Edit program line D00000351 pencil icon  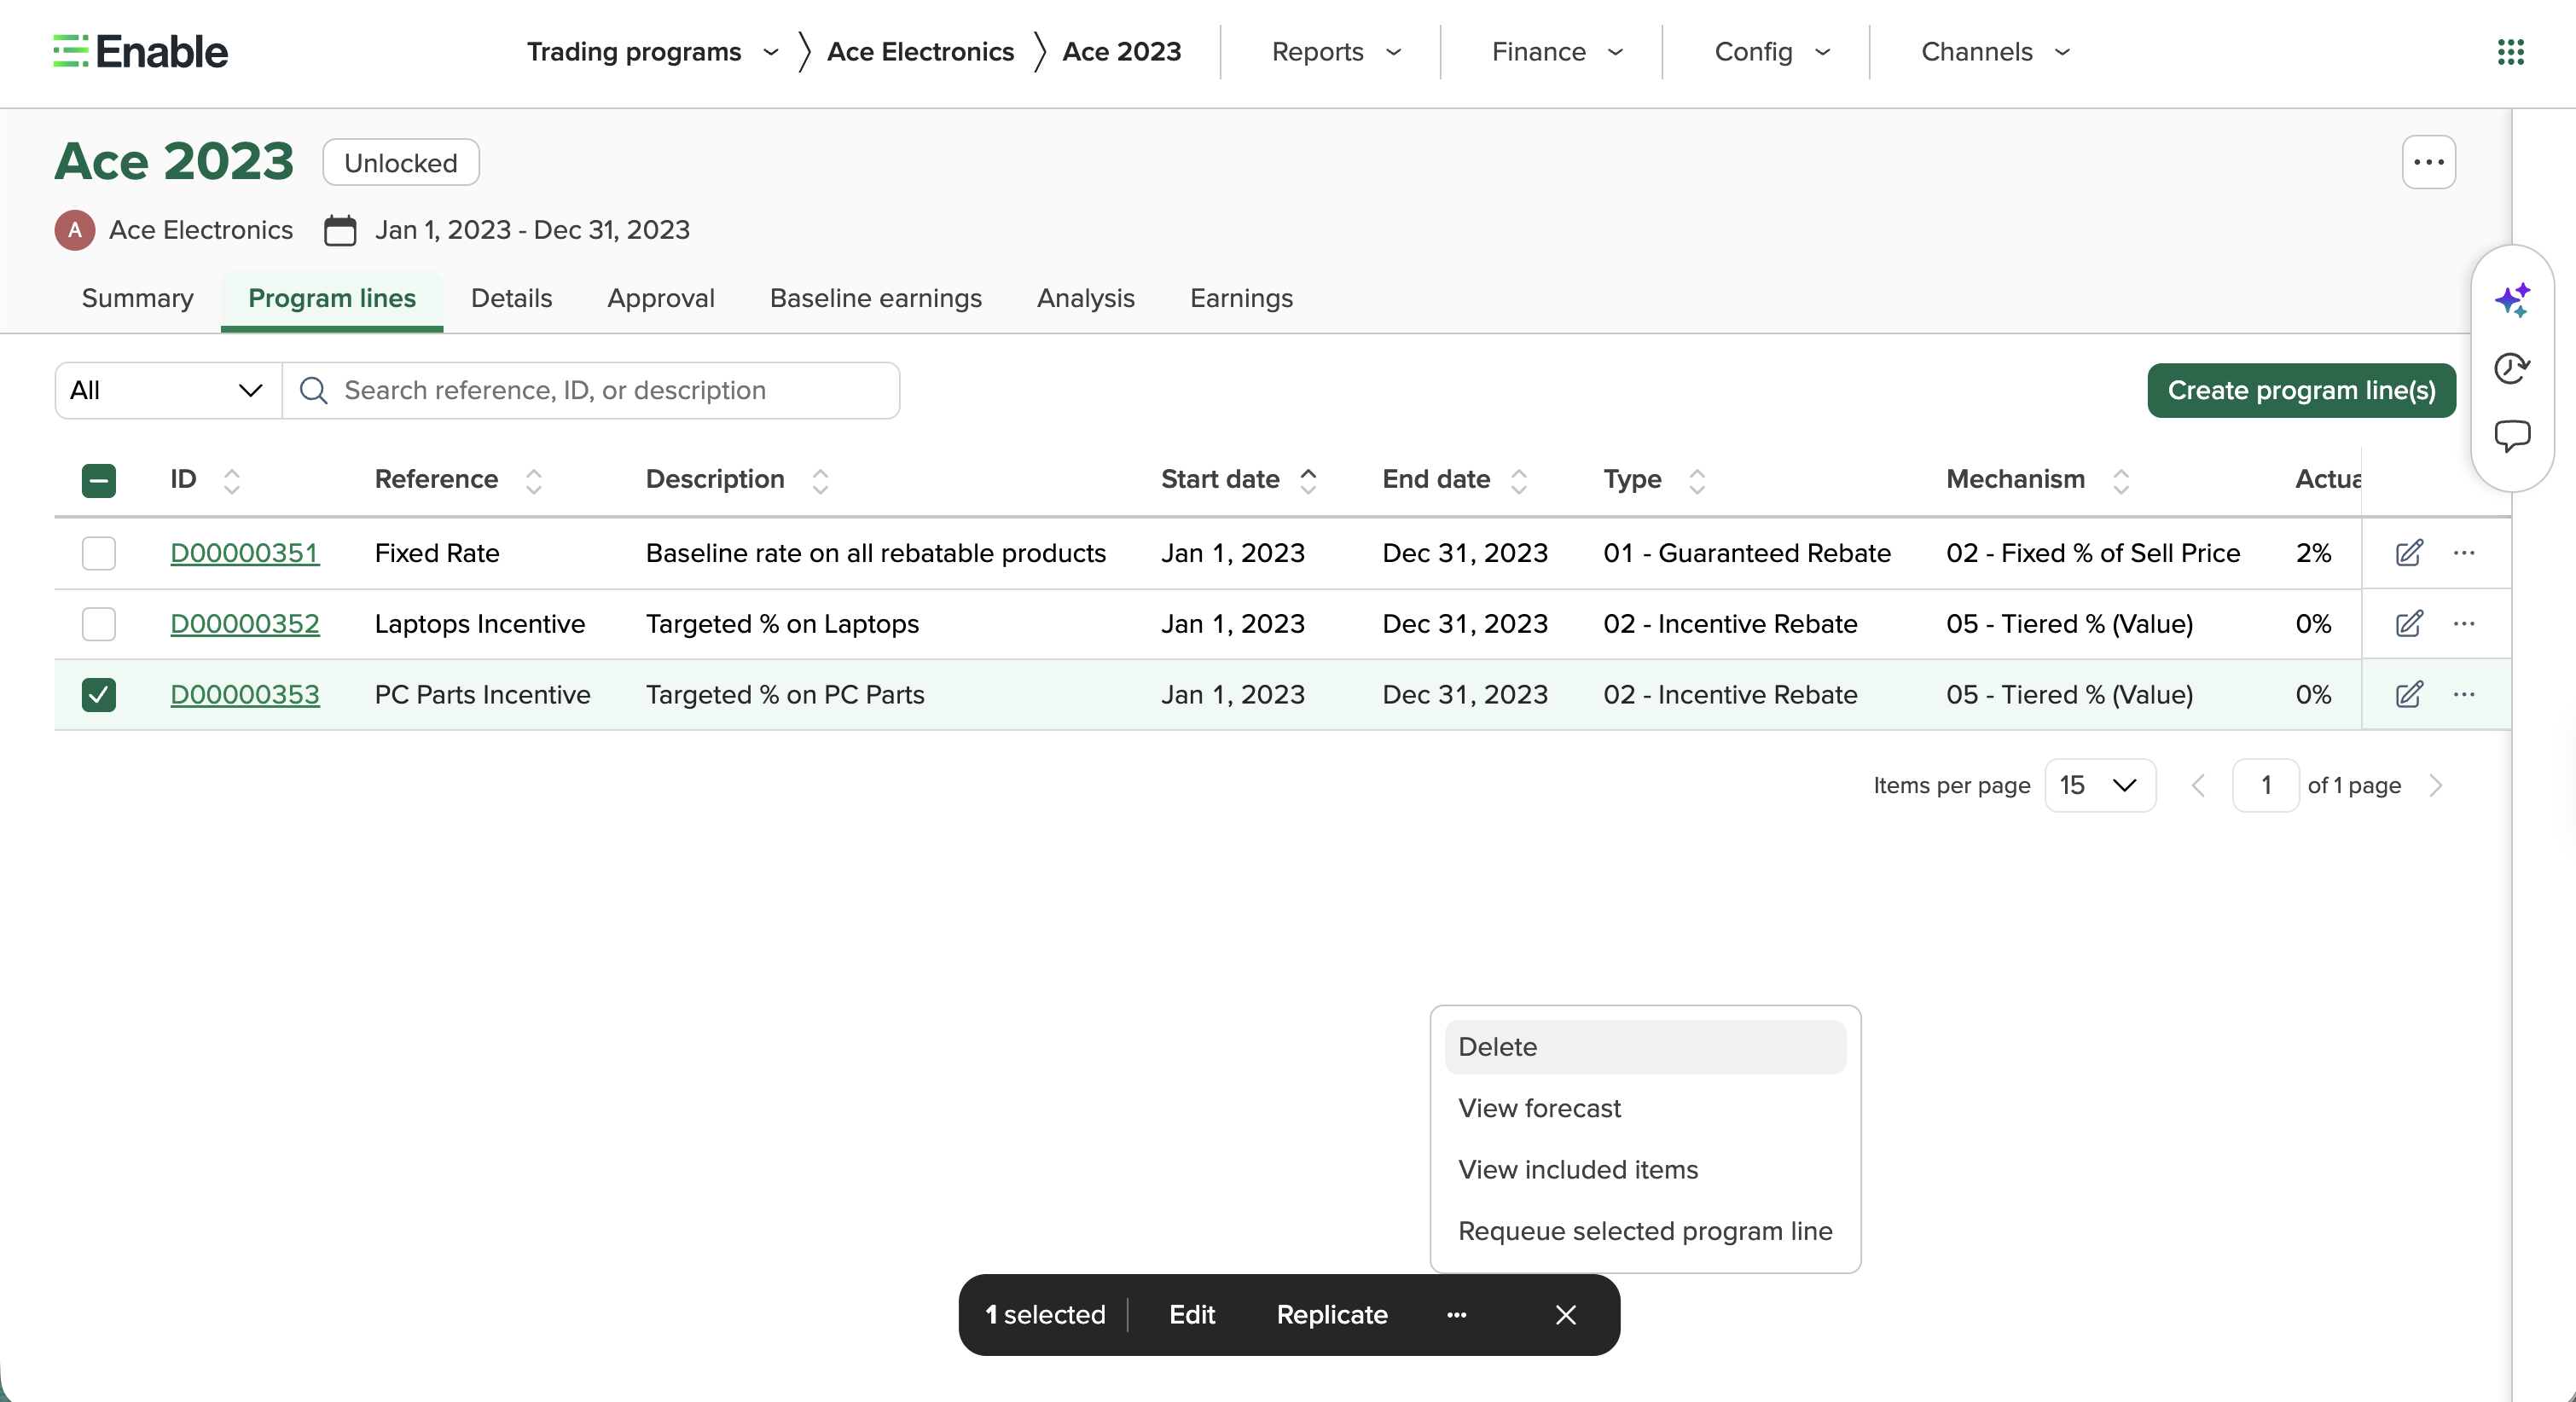[2409, 553]
